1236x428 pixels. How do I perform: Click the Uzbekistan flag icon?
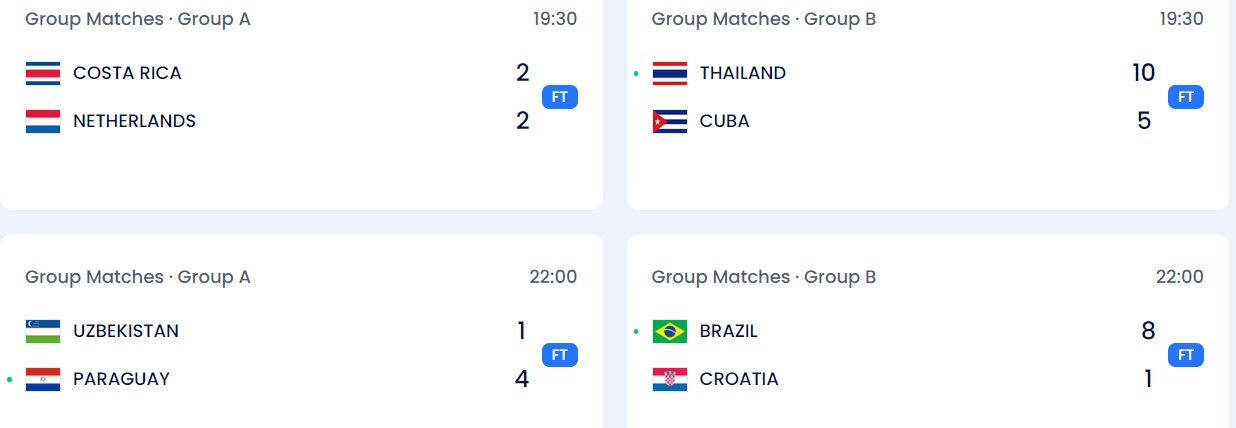(x=43, y=331)
